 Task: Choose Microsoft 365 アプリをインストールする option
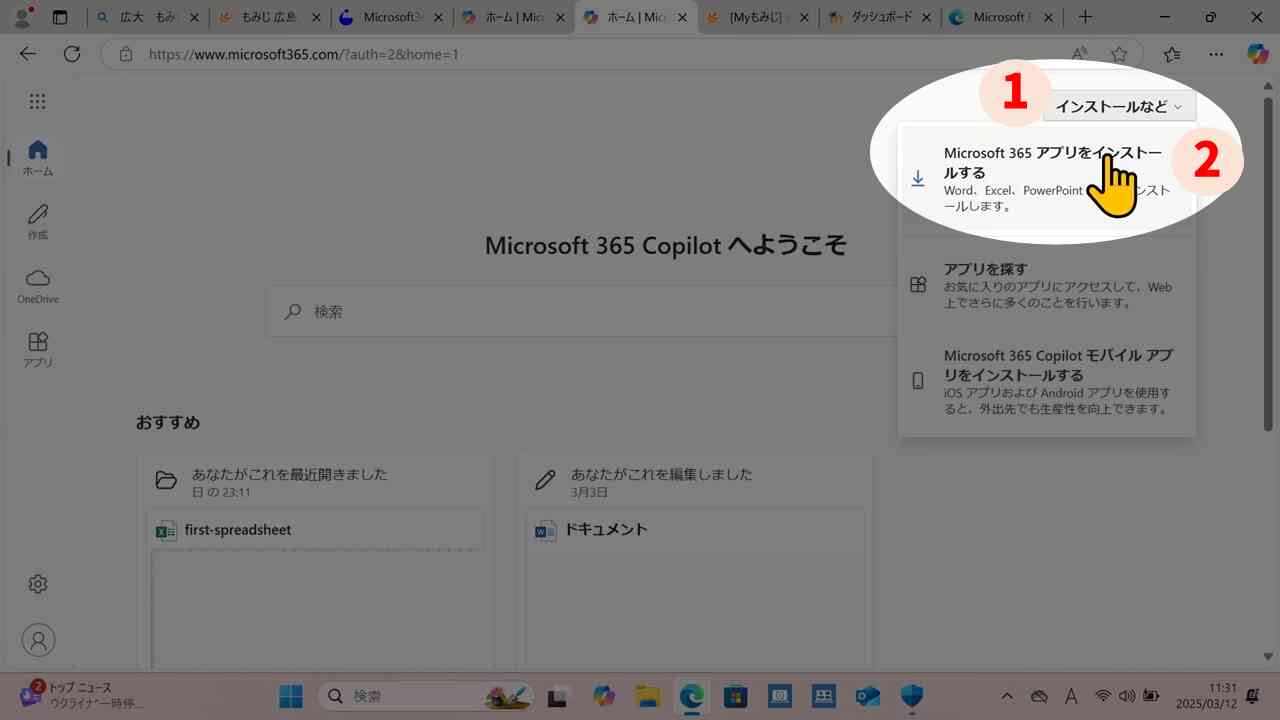[x=1047, y=180]
